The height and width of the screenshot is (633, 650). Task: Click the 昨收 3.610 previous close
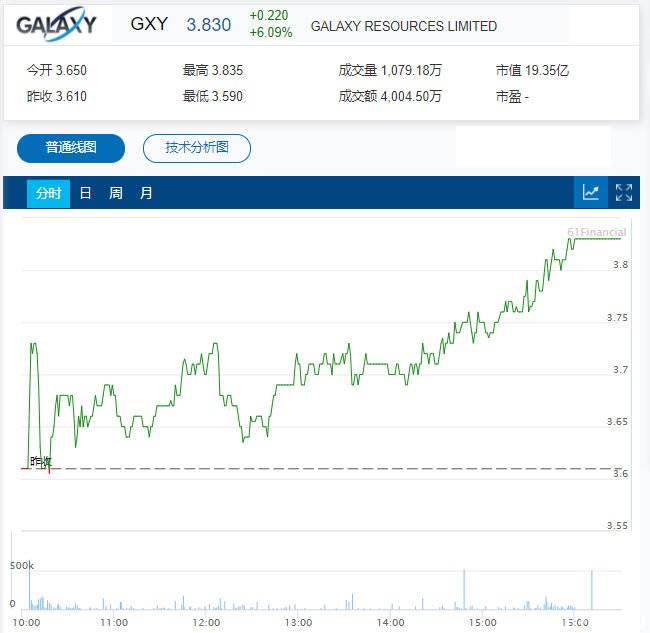57,96
